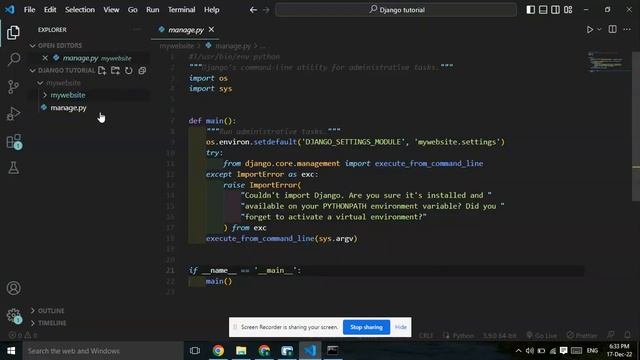
Task: Run the Python file with play button
Action: [x=590, y=29]
